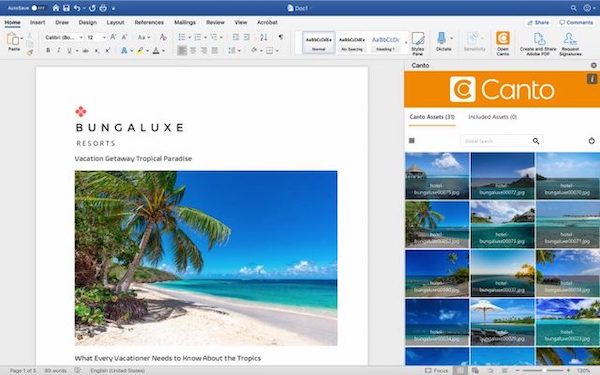Toggle subscript formatting

[x=97, y=50]
